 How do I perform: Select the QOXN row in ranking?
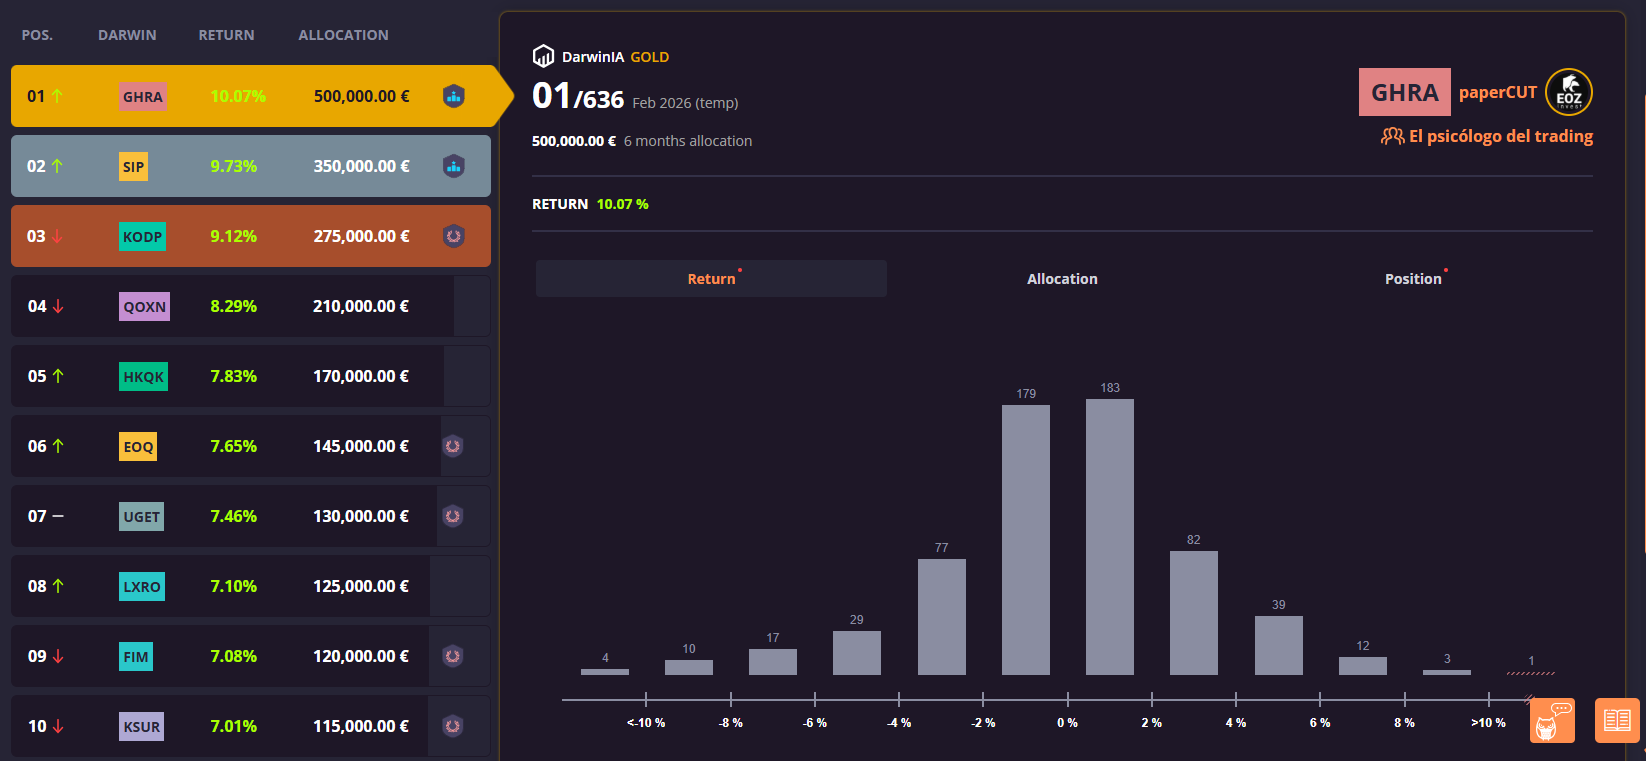pyautogui.click(x=250, y=306)
